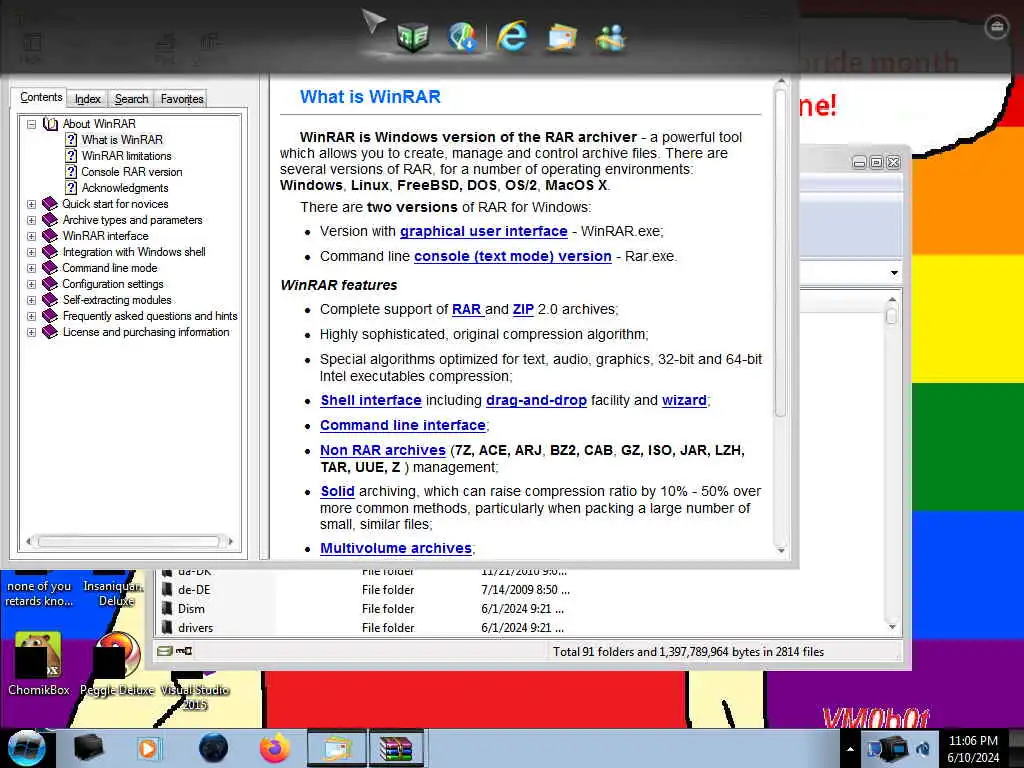Image resolution: width=1024 pixels, height=768 pixels.
Task: Select the About WinRAR book icon
Action: (50, 123)
